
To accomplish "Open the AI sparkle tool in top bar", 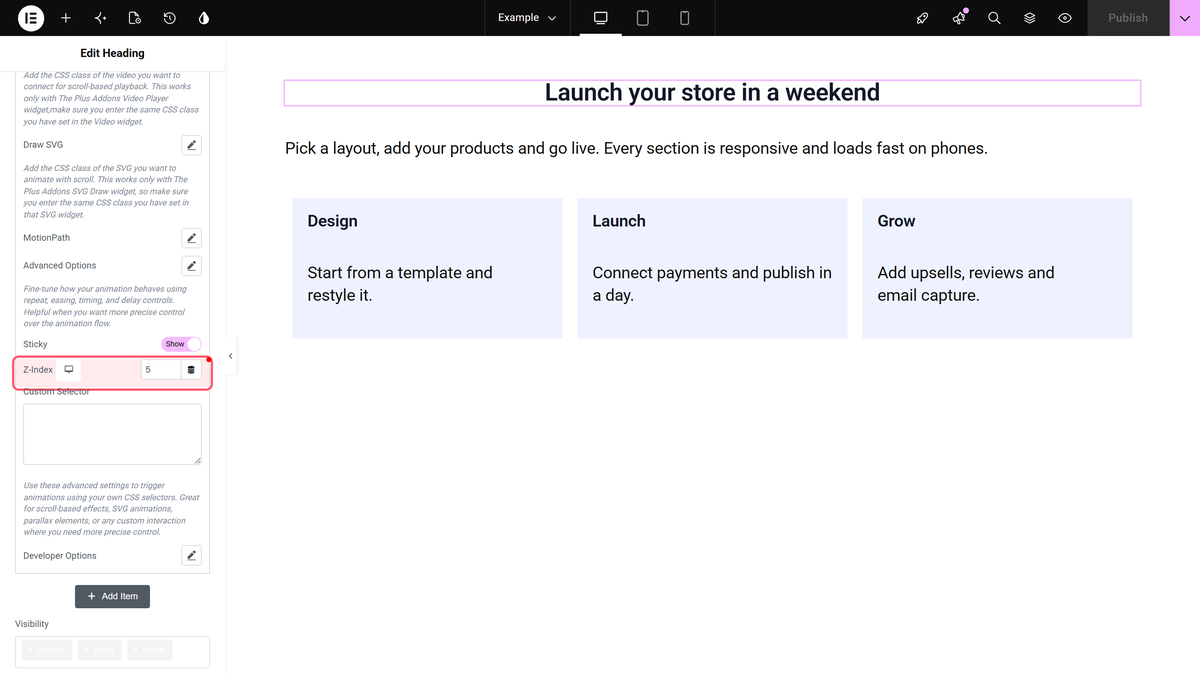I will tap(100, 18).
